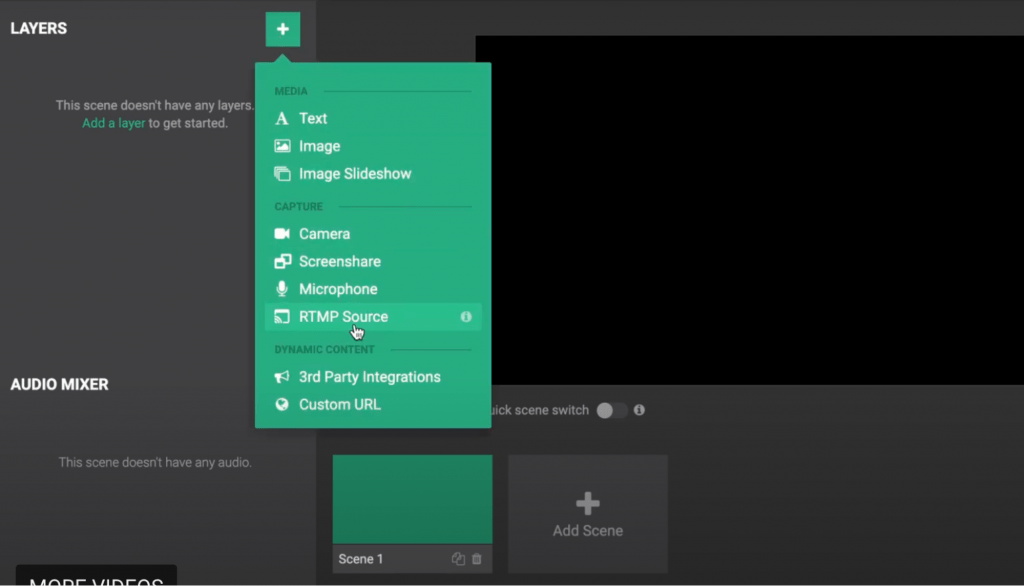Click the Image Slideshow stacked-frames icon
The image size is (1024, 586).
point(284,173)
